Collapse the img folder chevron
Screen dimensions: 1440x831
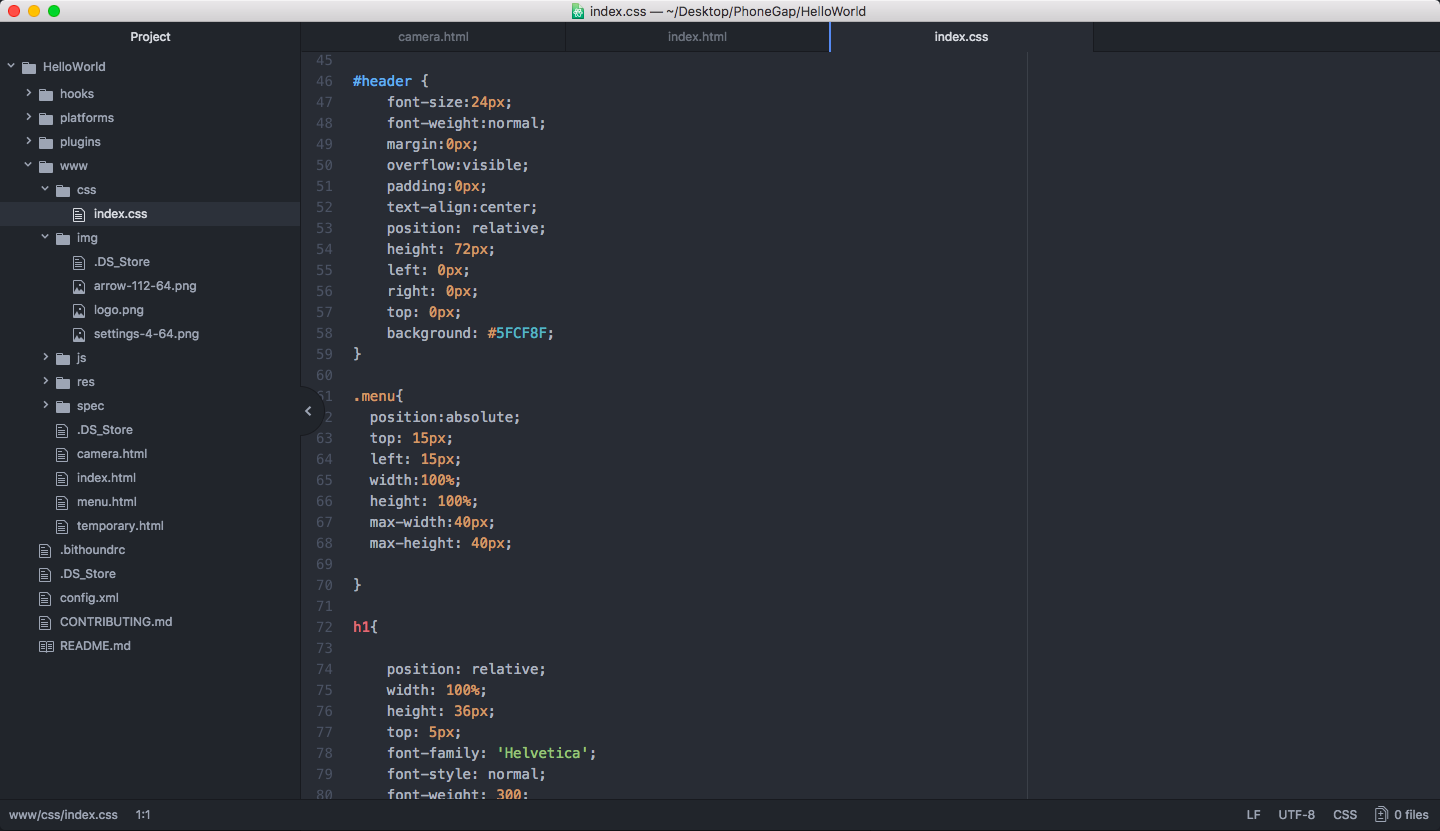(46, 237)
